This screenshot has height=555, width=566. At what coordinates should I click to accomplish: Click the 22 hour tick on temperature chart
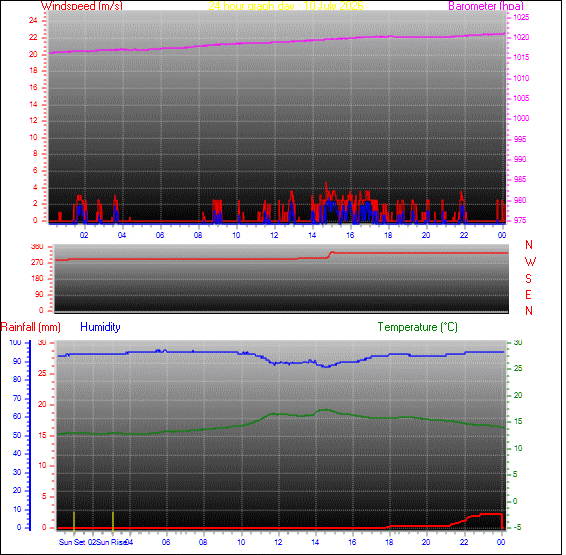(x=464, y=542)
